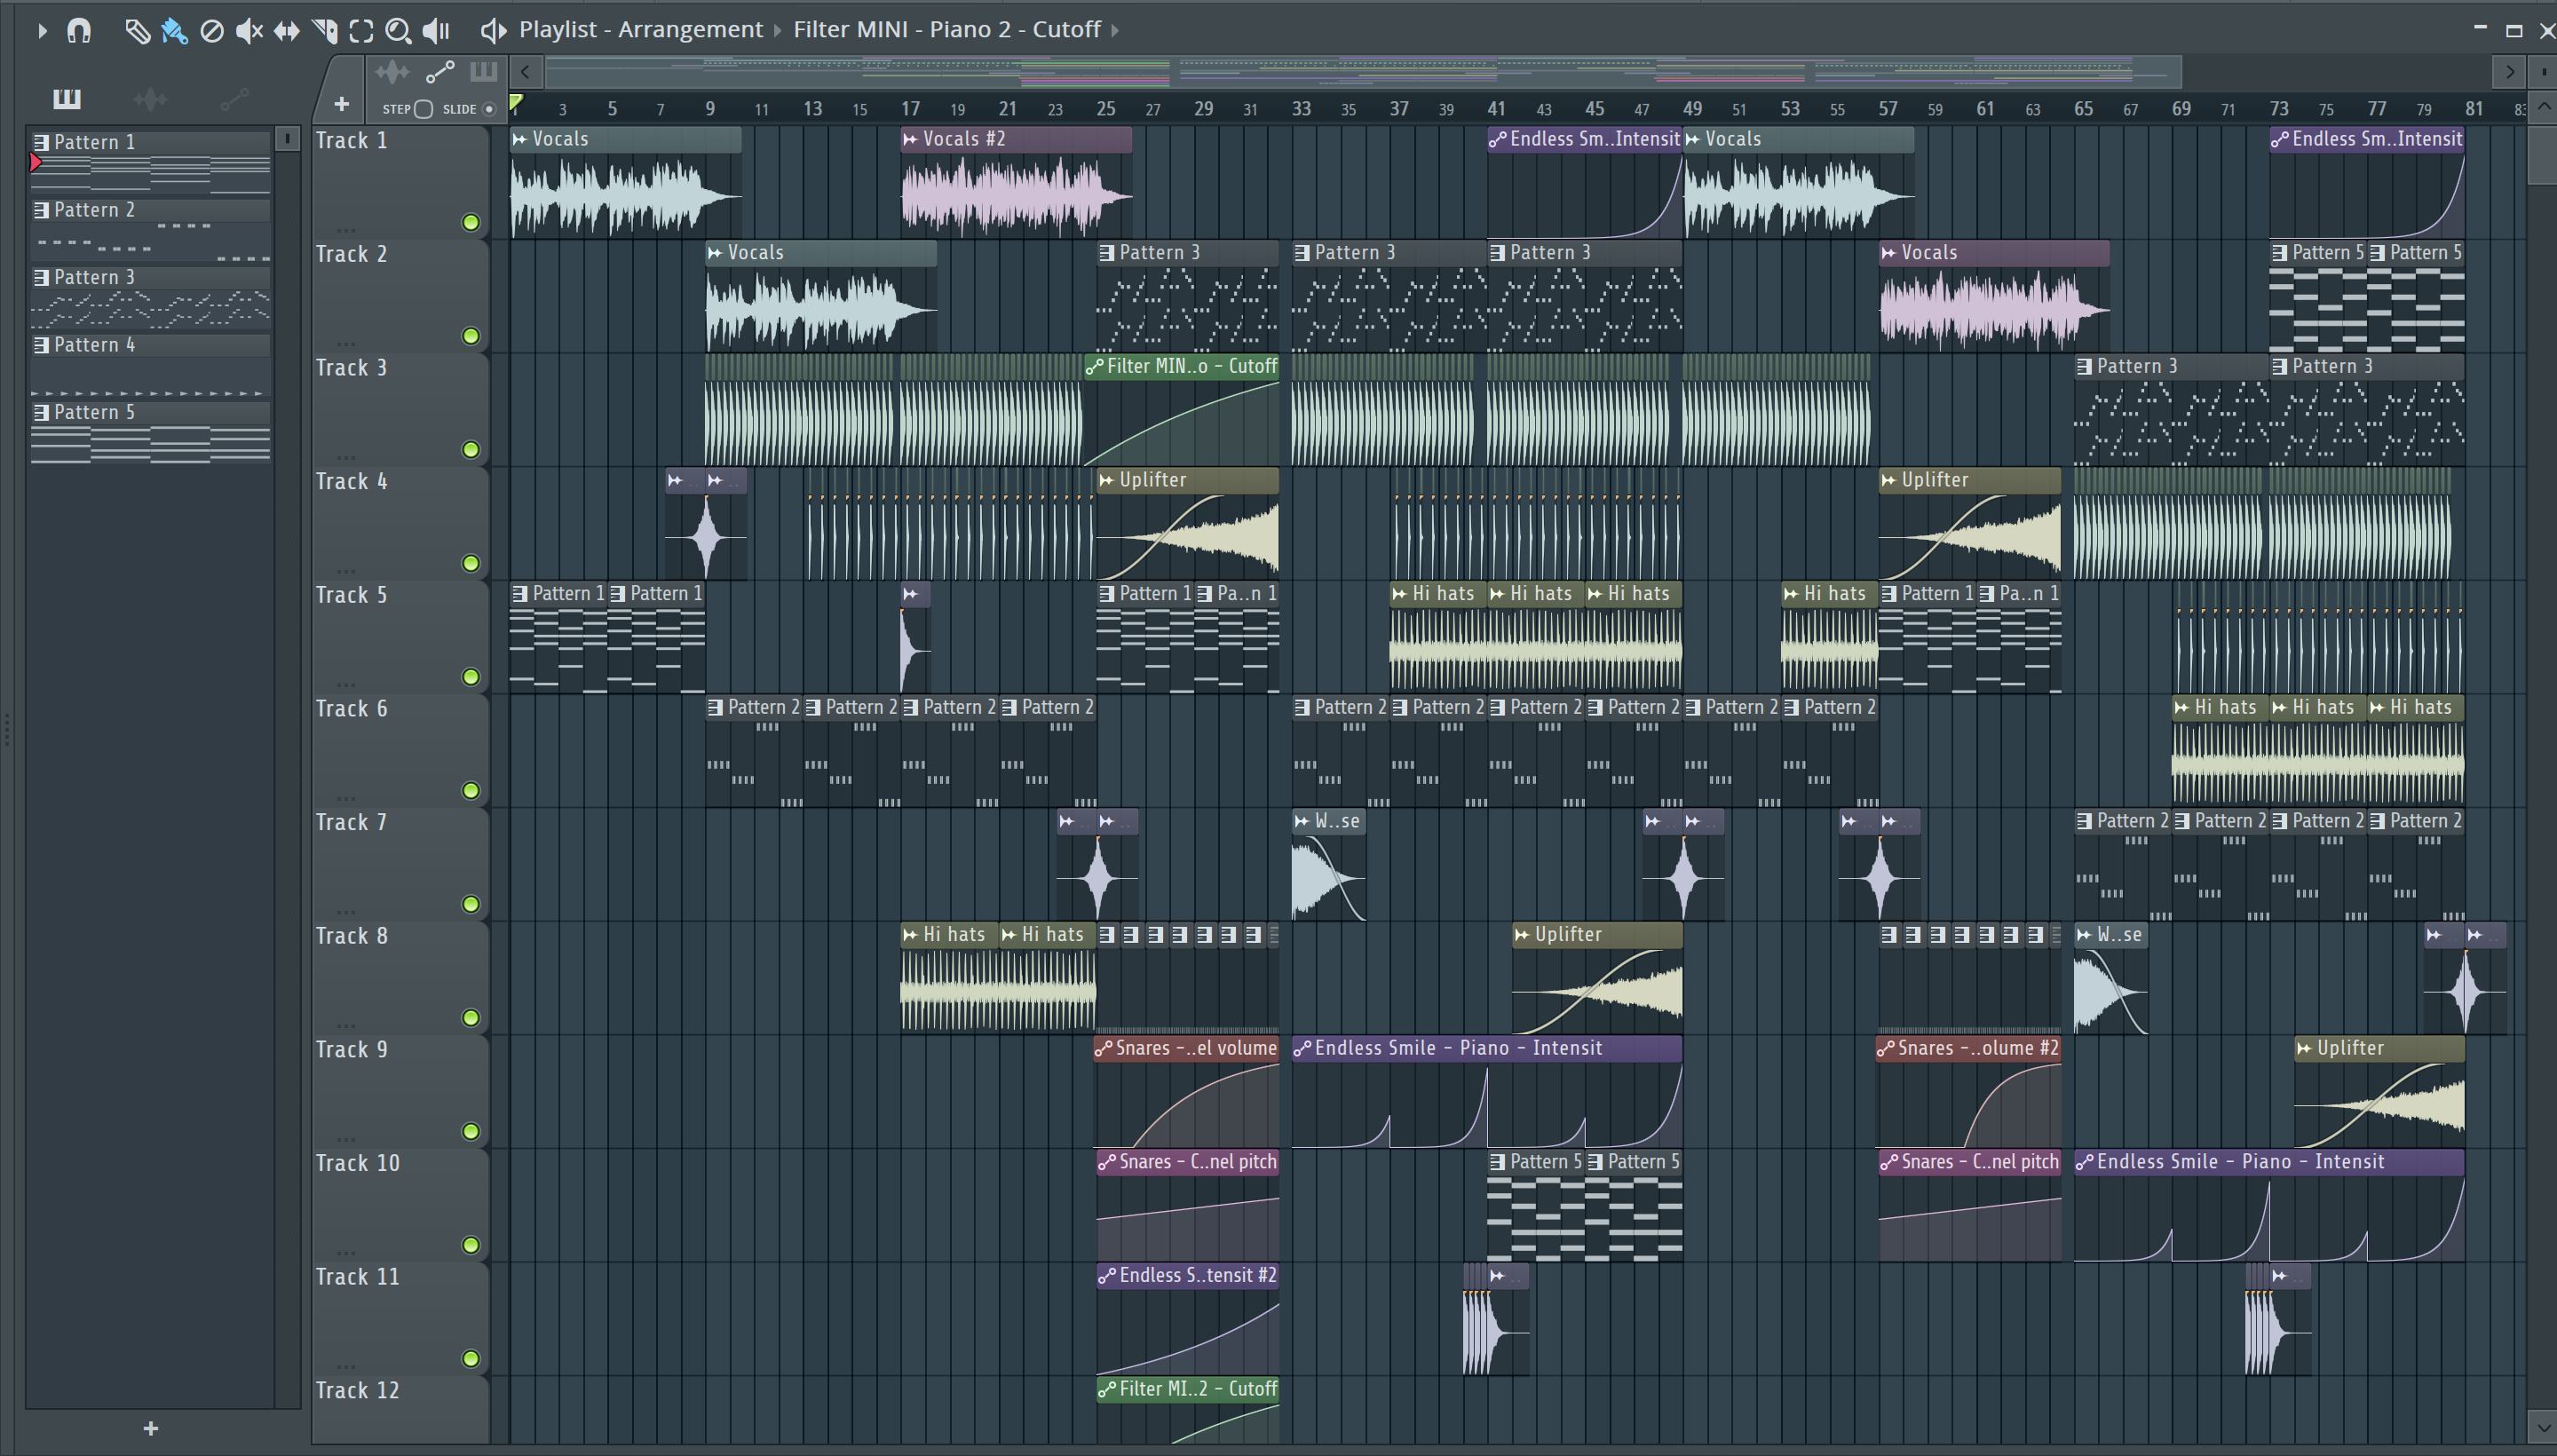Click Playlist - Arrangement title

[641, 30]
